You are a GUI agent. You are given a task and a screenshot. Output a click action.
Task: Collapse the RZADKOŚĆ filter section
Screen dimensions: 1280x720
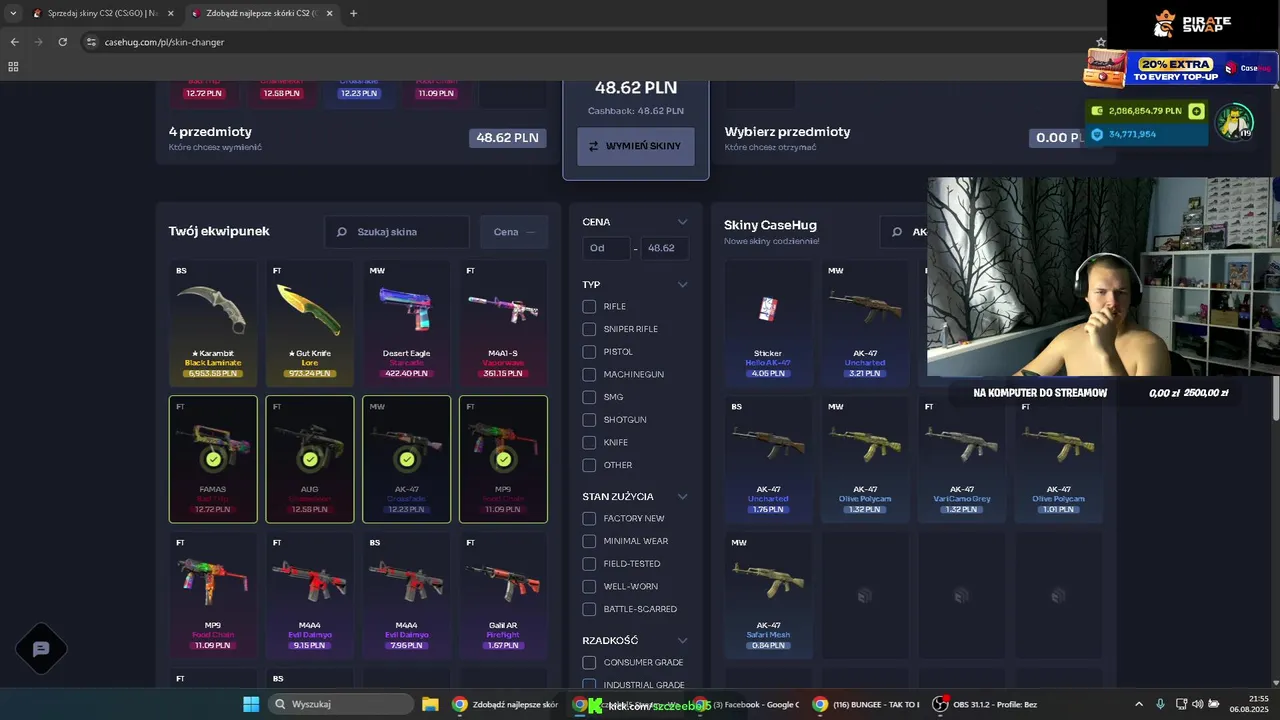[683, 641]
